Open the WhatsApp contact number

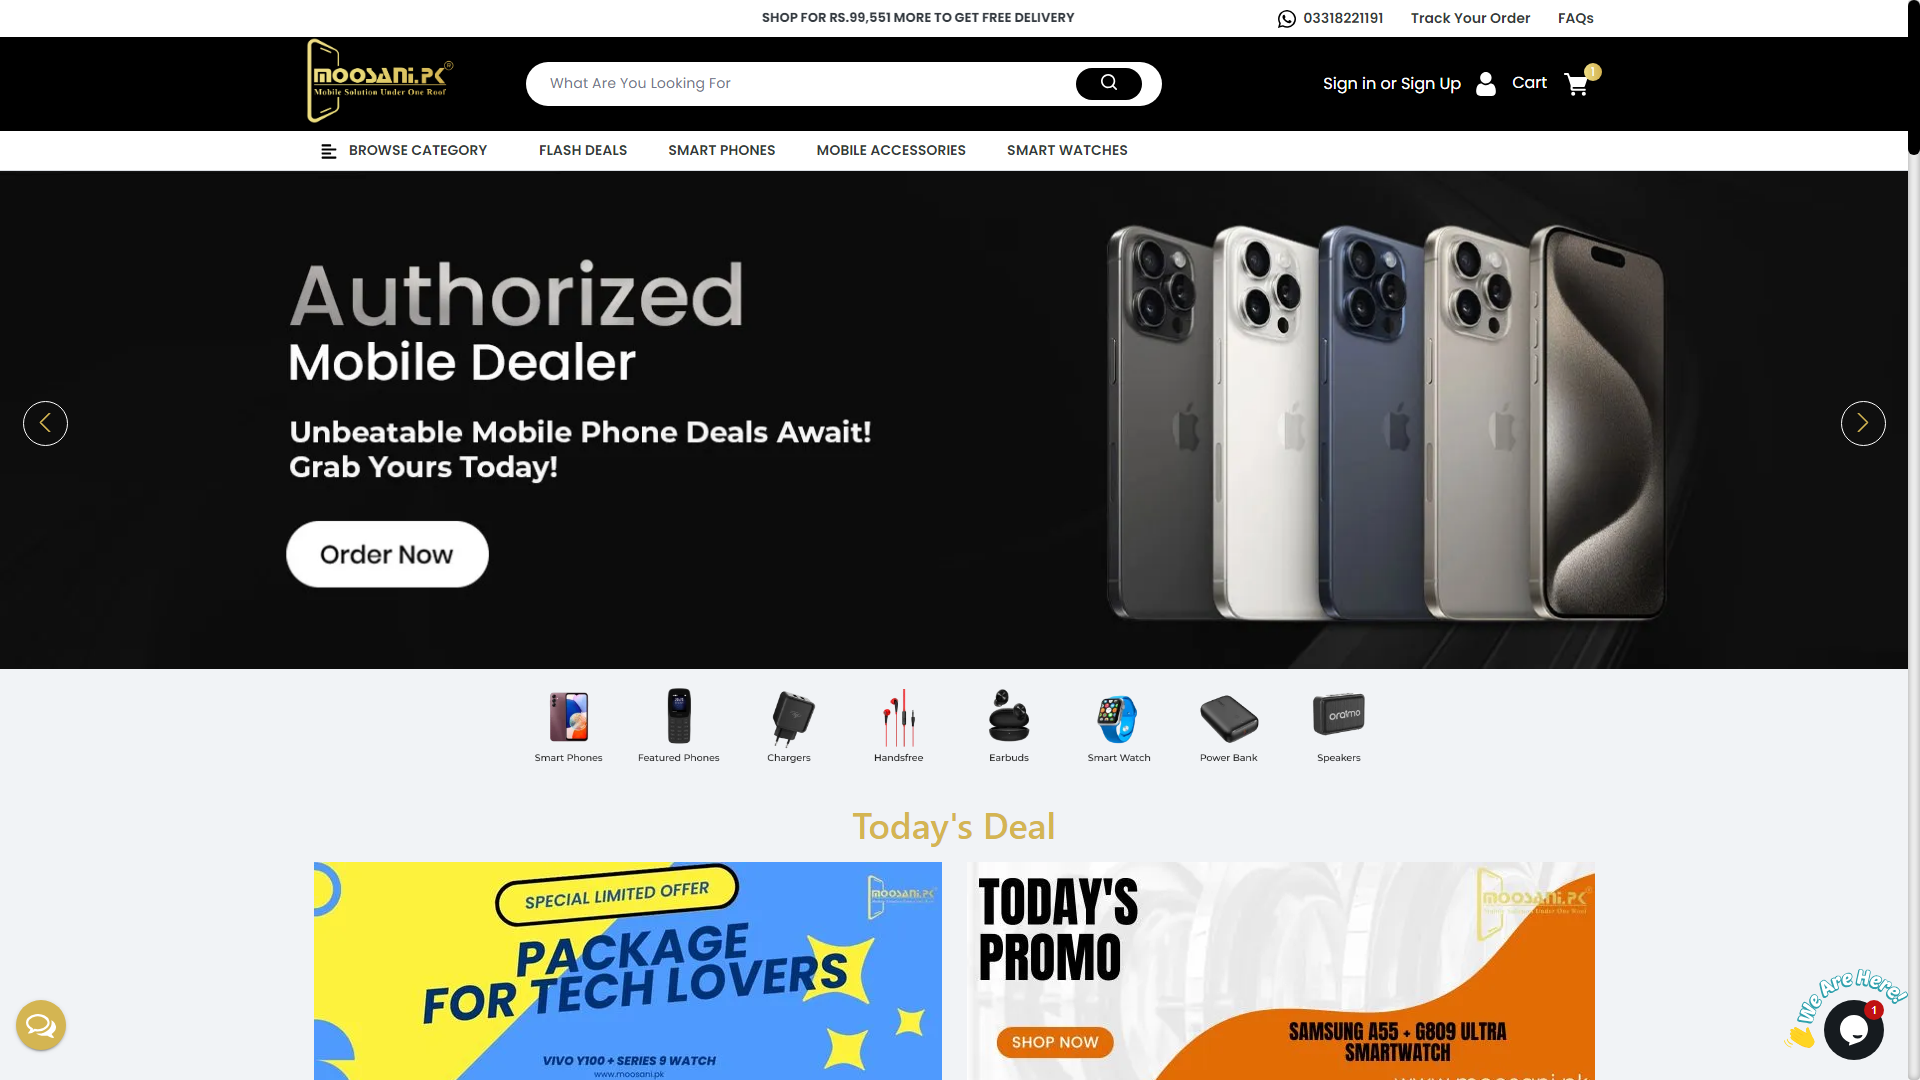(1330, 18)
